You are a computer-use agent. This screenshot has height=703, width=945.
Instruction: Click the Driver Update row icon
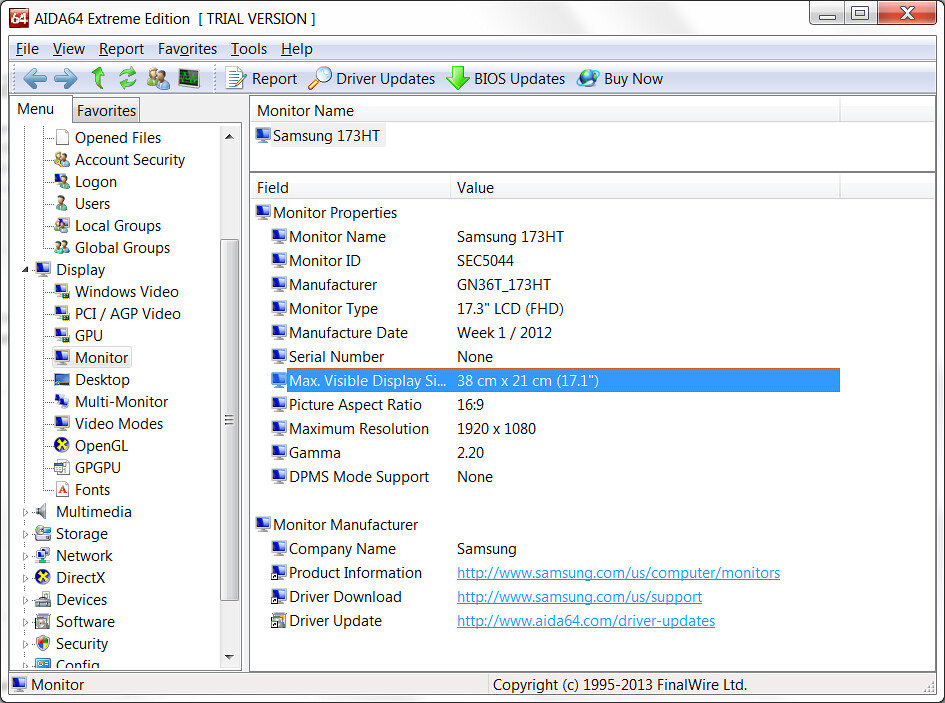tap(278, 620)
